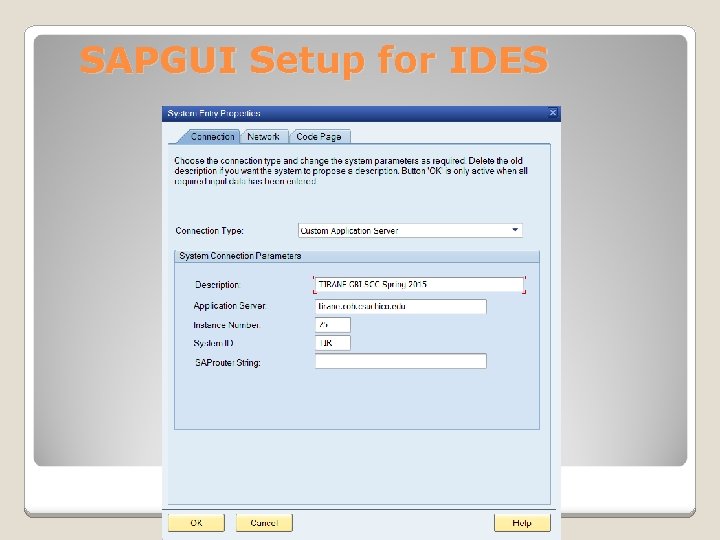This screenshot has height=540, width=720.
Task: Click the System ID label
Action: (214, 343)
